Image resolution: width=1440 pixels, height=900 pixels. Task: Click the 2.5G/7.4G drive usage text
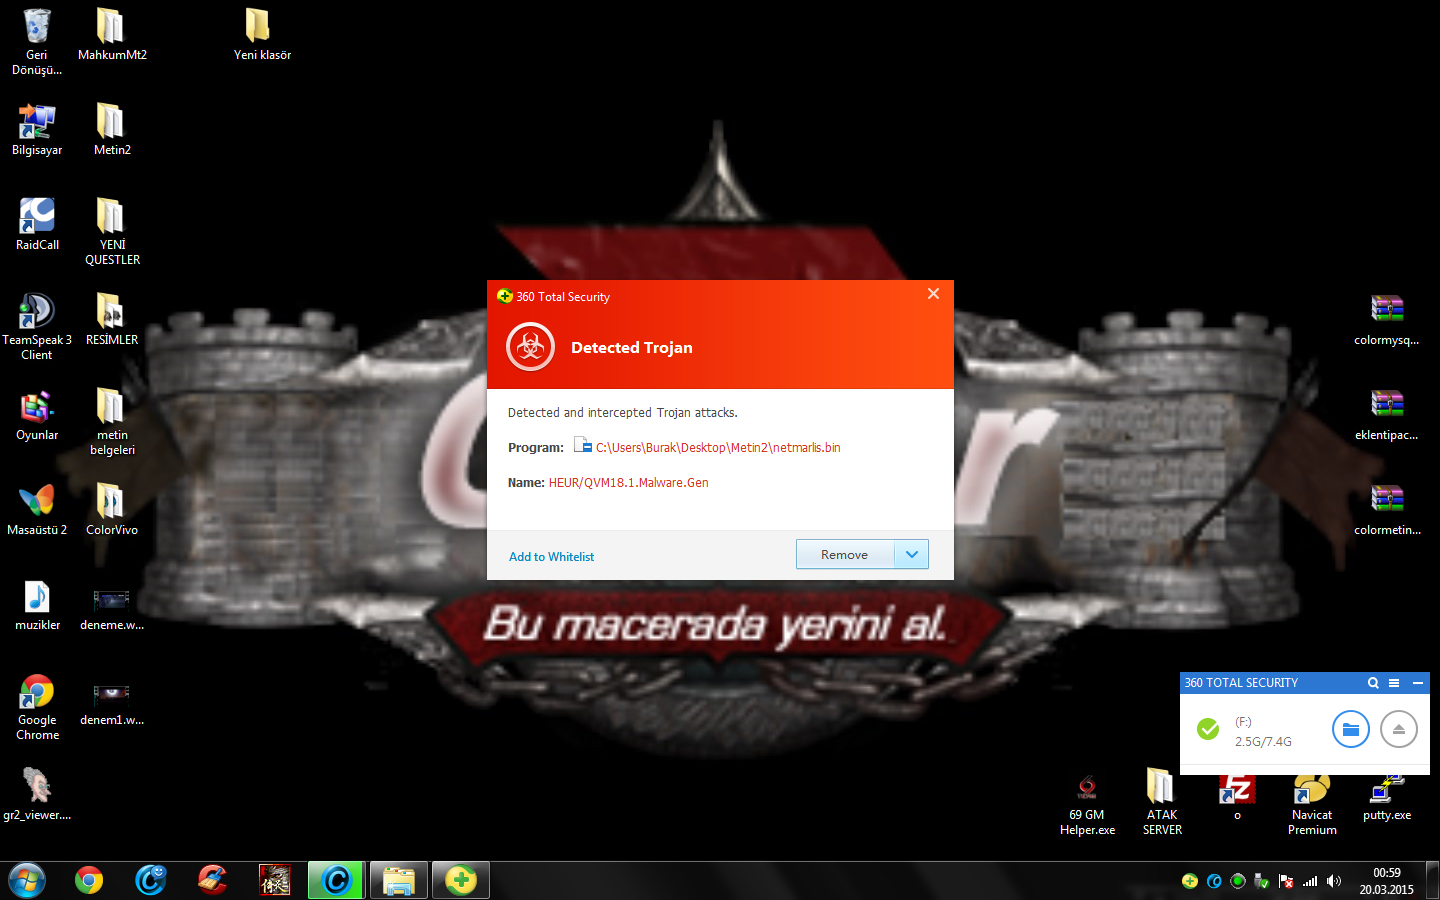click(x=1263, y=742)
